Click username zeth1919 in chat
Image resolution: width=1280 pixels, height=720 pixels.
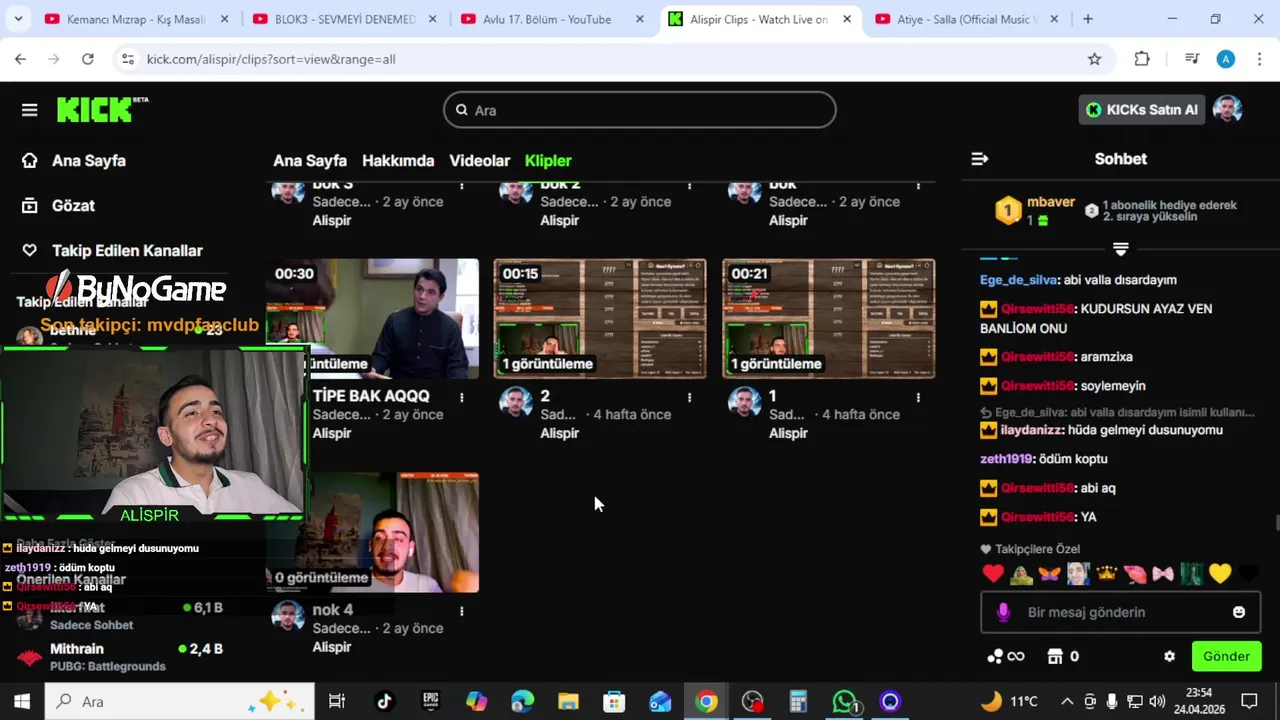pyautogui.click(x=1006, y=459)
